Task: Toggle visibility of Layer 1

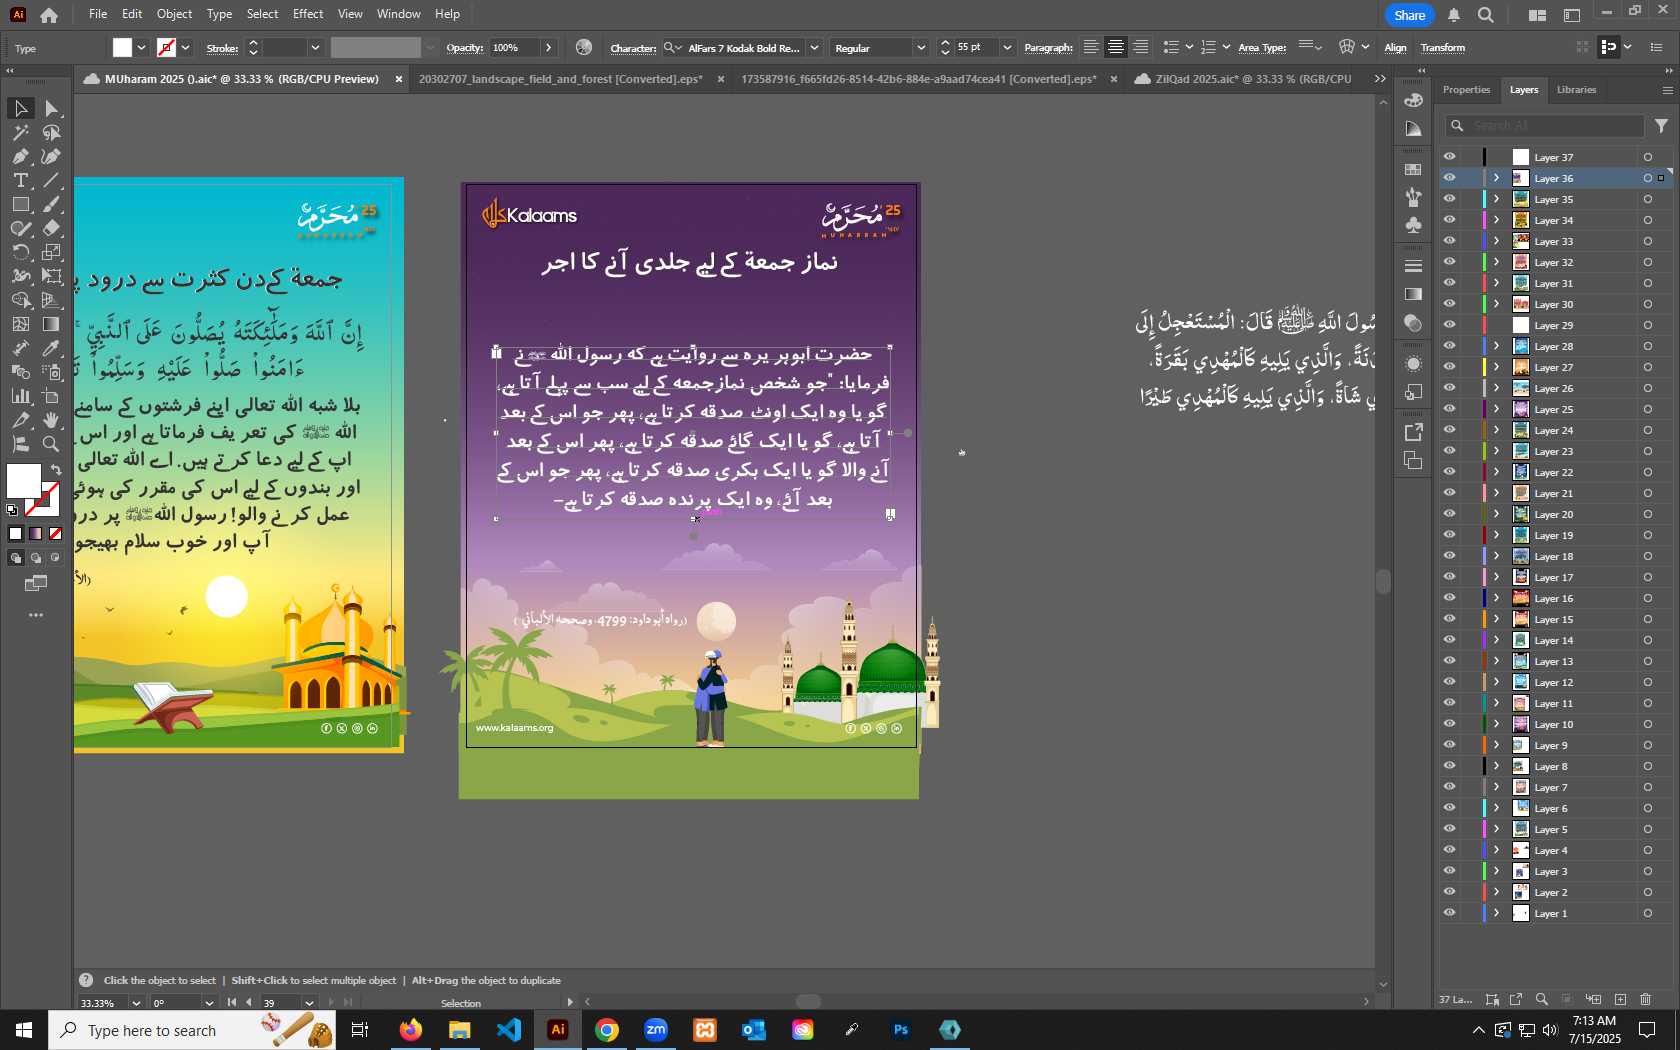Action: 1449,913
